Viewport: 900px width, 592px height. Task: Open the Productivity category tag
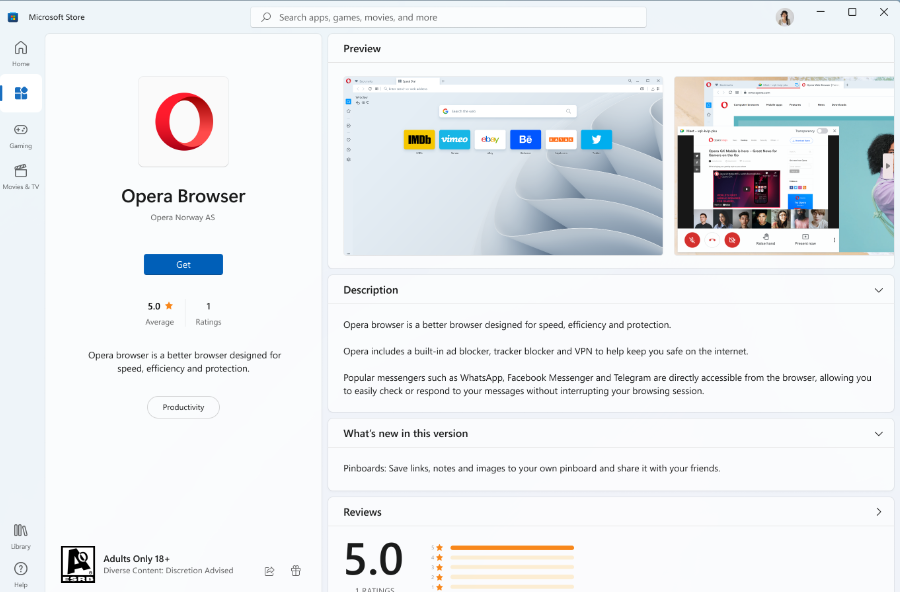(183, 407)
